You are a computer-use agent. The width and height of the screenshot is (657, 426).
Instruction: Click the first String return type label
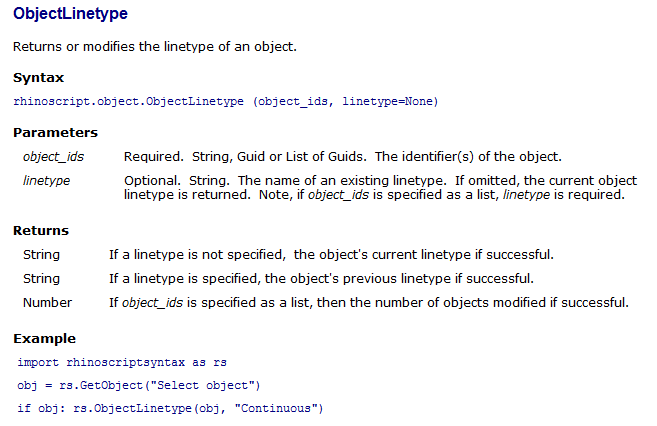(x=41, y=255)
